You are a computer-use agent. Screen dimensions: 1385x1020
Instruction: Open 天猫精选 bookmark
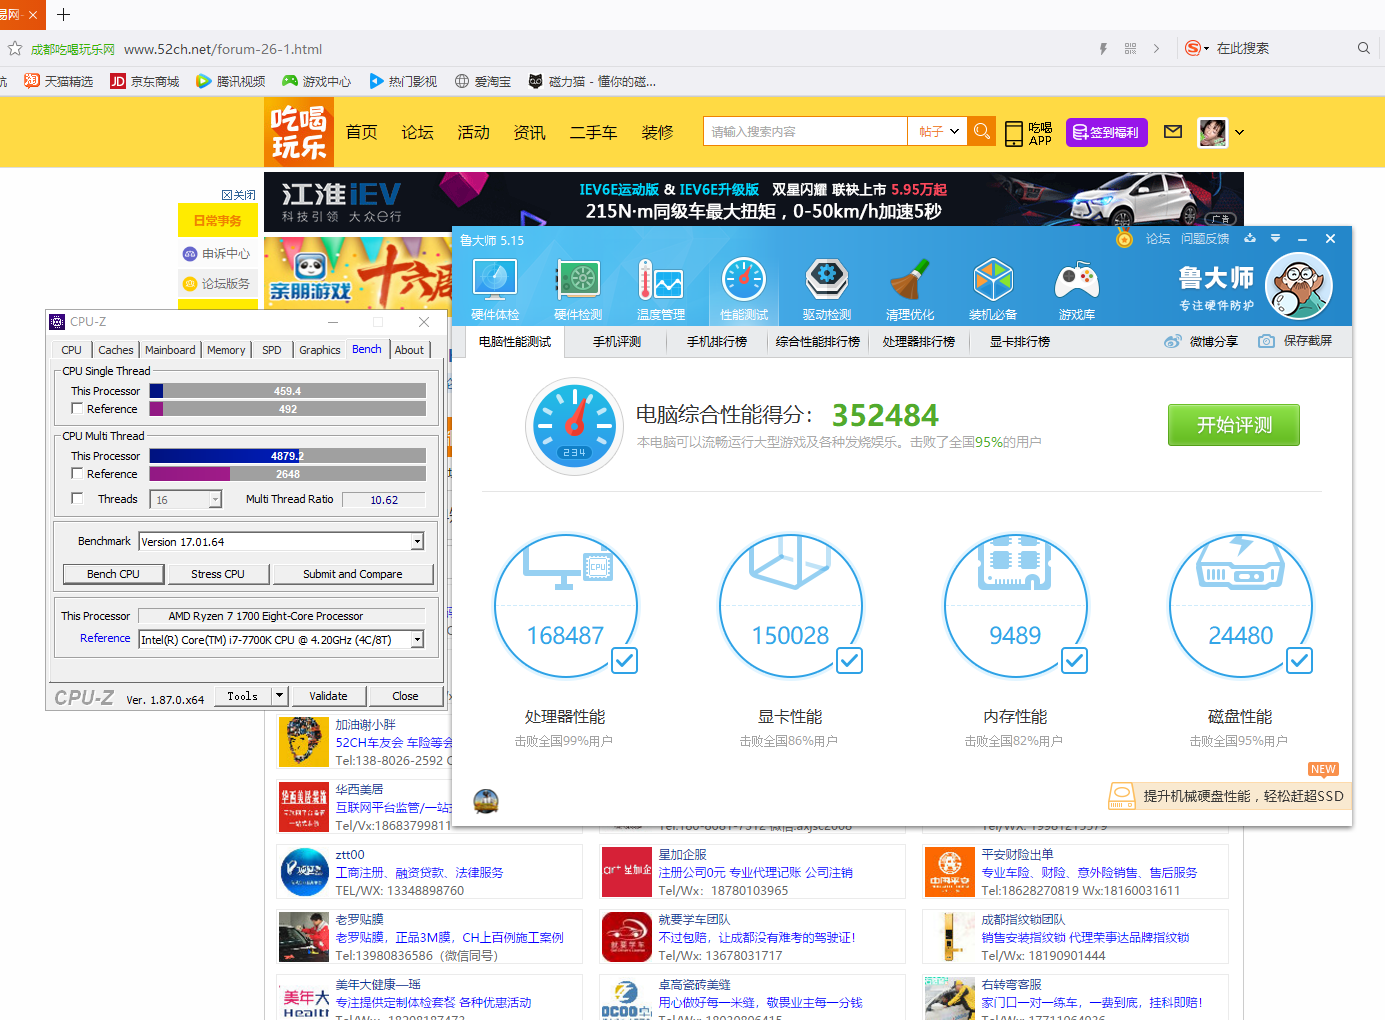click(x=59, y=82)
